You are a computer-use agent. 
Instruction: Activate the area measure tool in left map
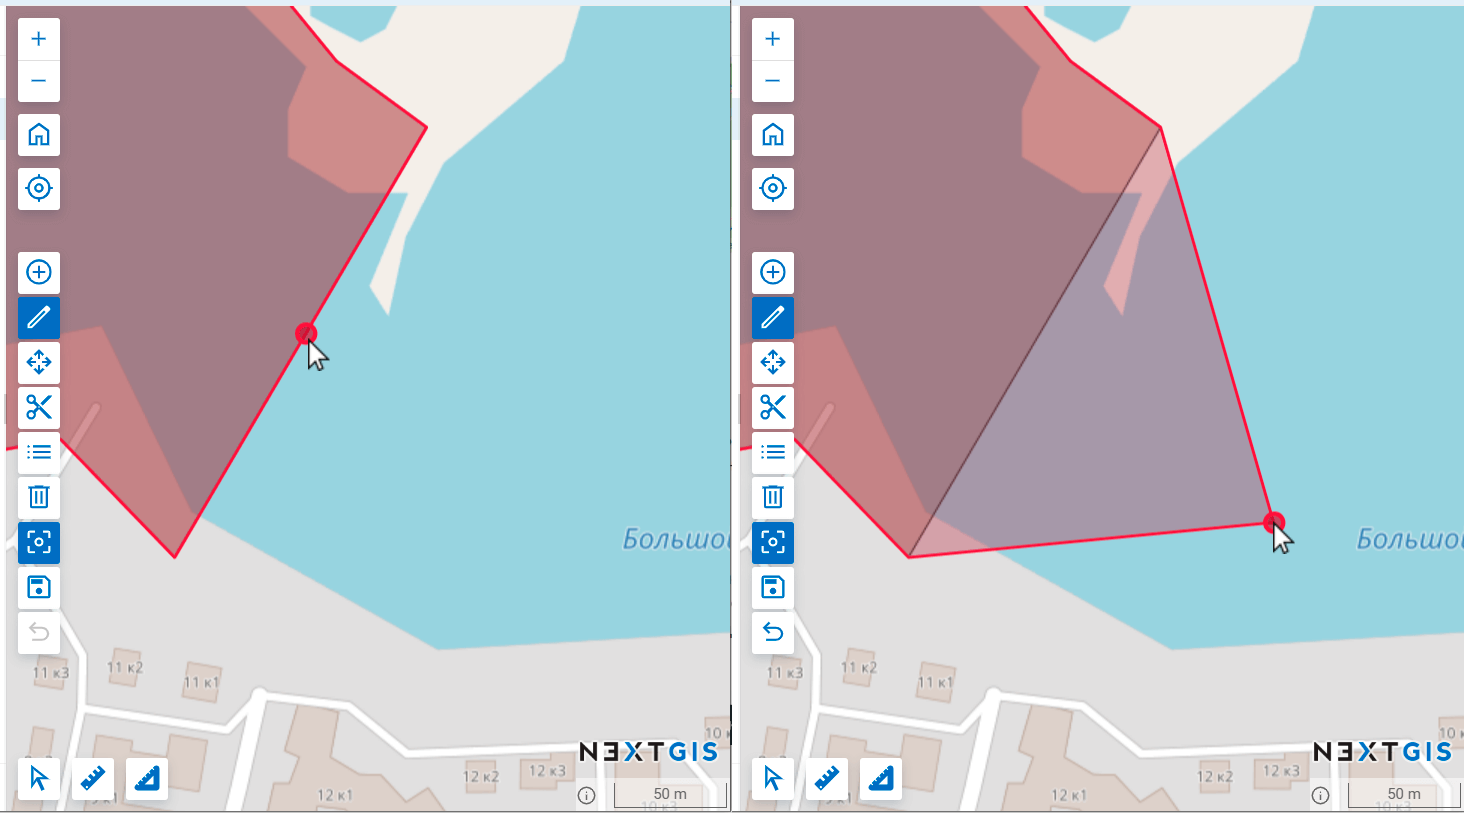pyautogui.click(x=147, y=778)
